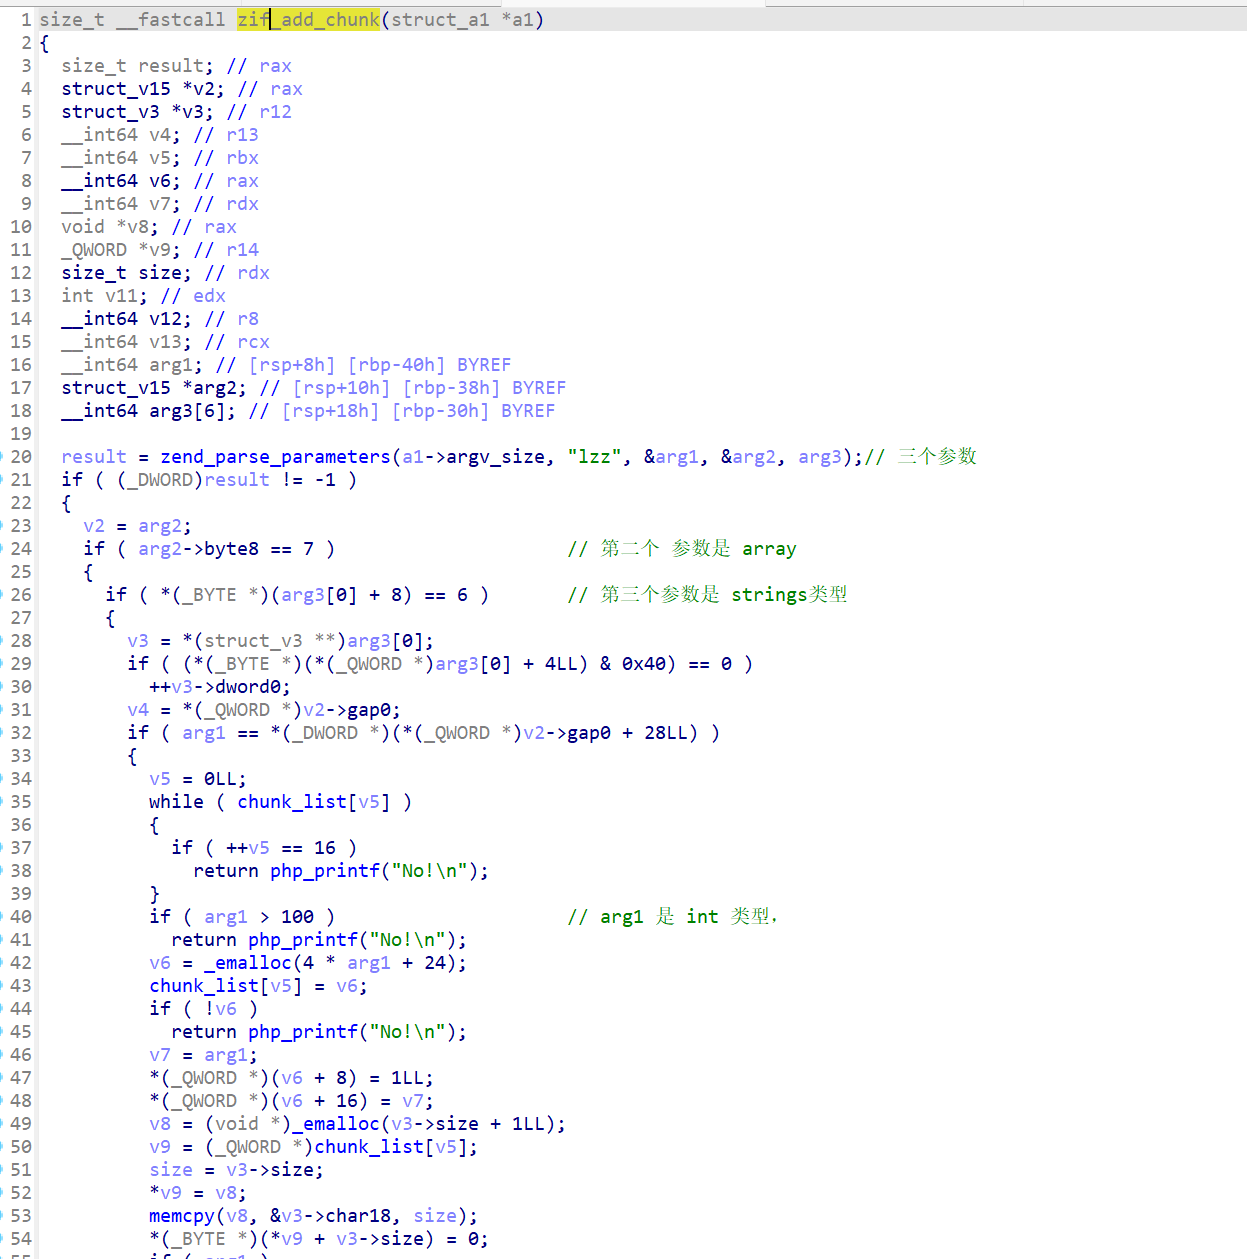The image size is (1247, 1259).
Task: Select the '(v6 + 16)' expression on line 48
Action: pyautogui.click(x=319, y=1100)
